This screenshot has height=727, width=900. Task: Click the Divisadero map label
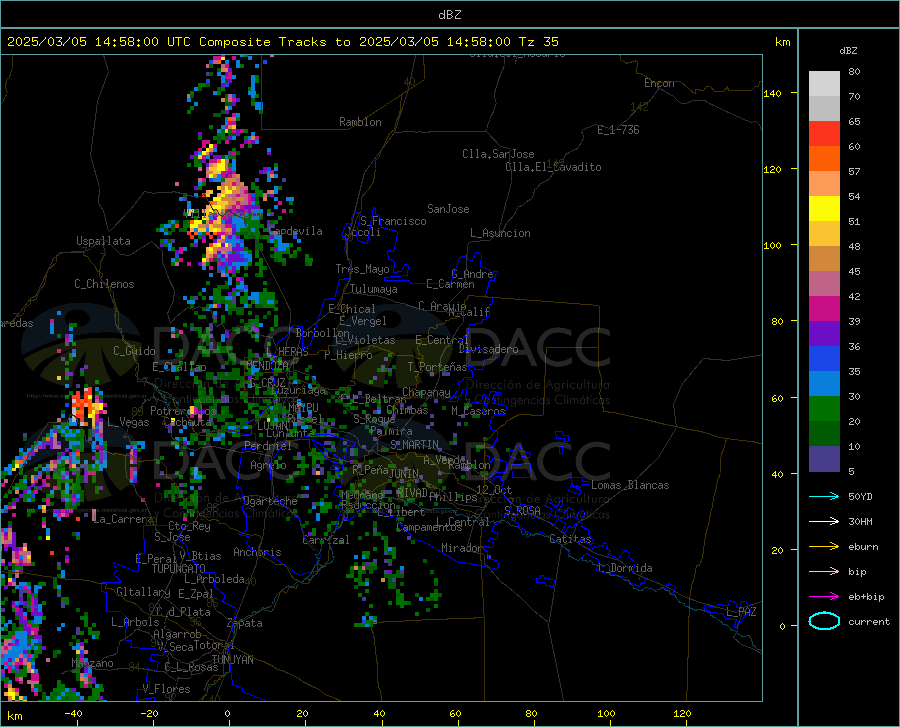pos(488,349)
